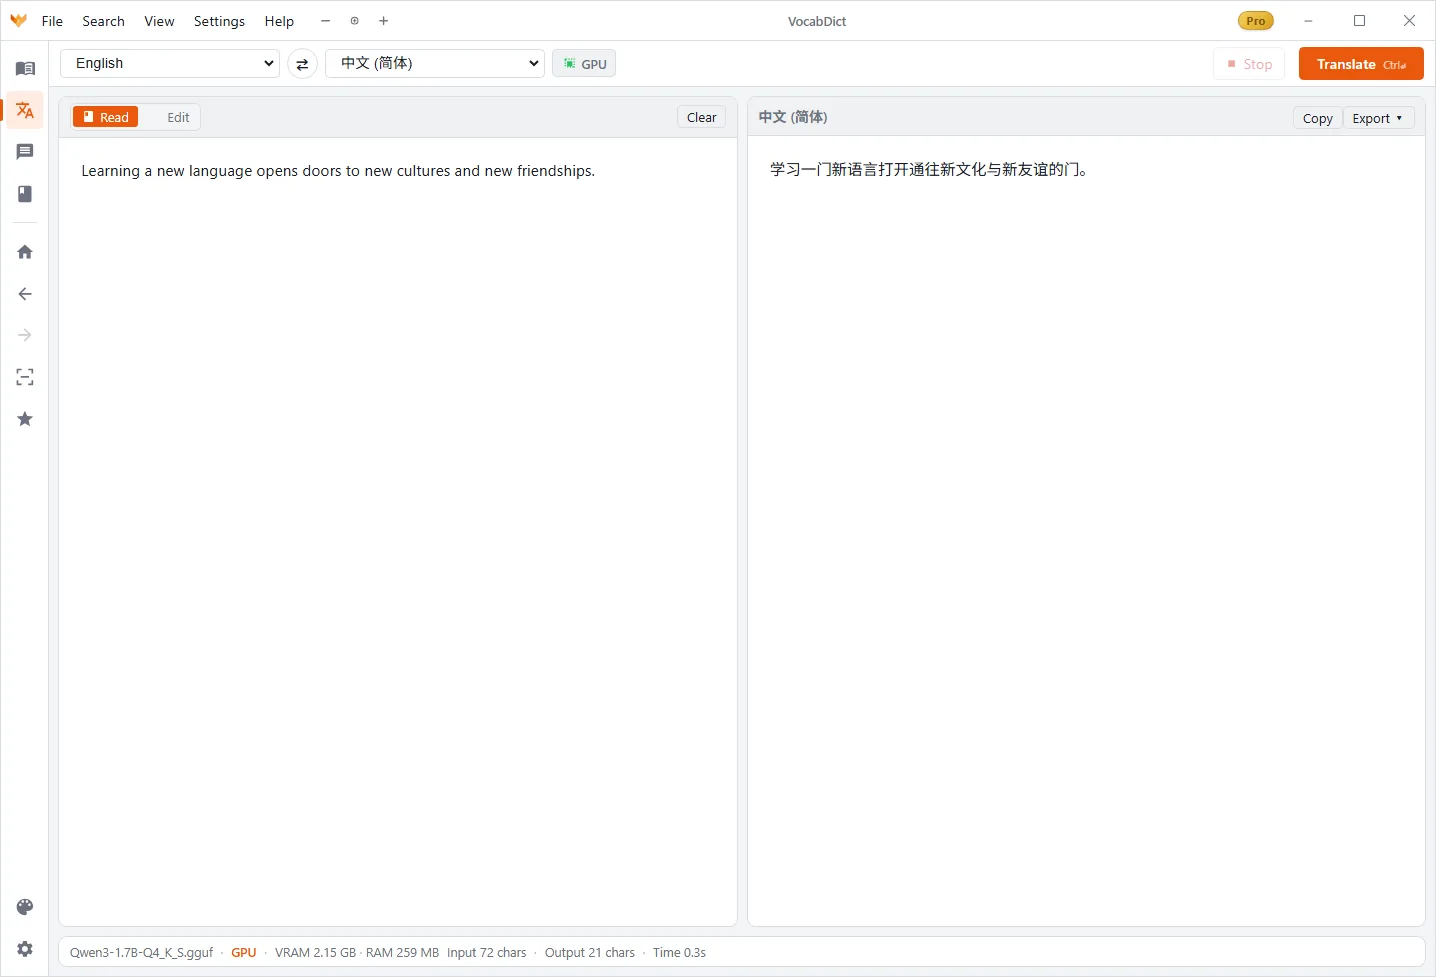1436x977 pixels.
Task: Click the orange Translate button
Action: (x=1361, y=64)
